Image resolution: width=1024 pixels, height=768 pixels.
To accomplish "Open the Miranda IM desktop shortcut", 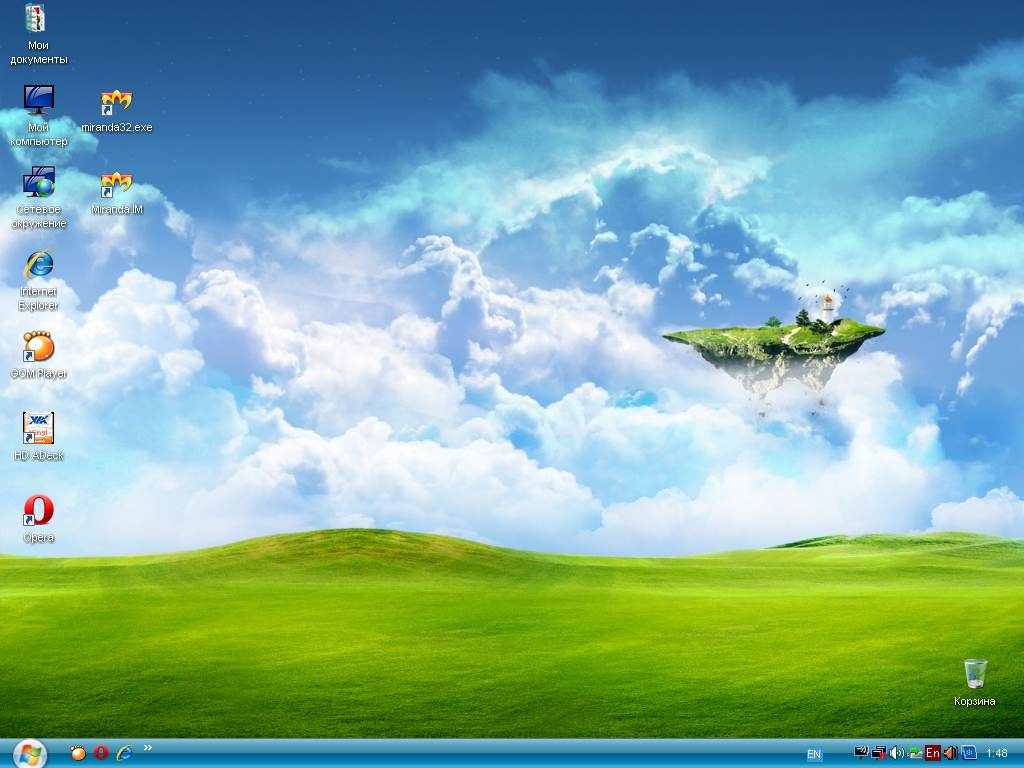I will pyautogui.click(x=117, y=186).
